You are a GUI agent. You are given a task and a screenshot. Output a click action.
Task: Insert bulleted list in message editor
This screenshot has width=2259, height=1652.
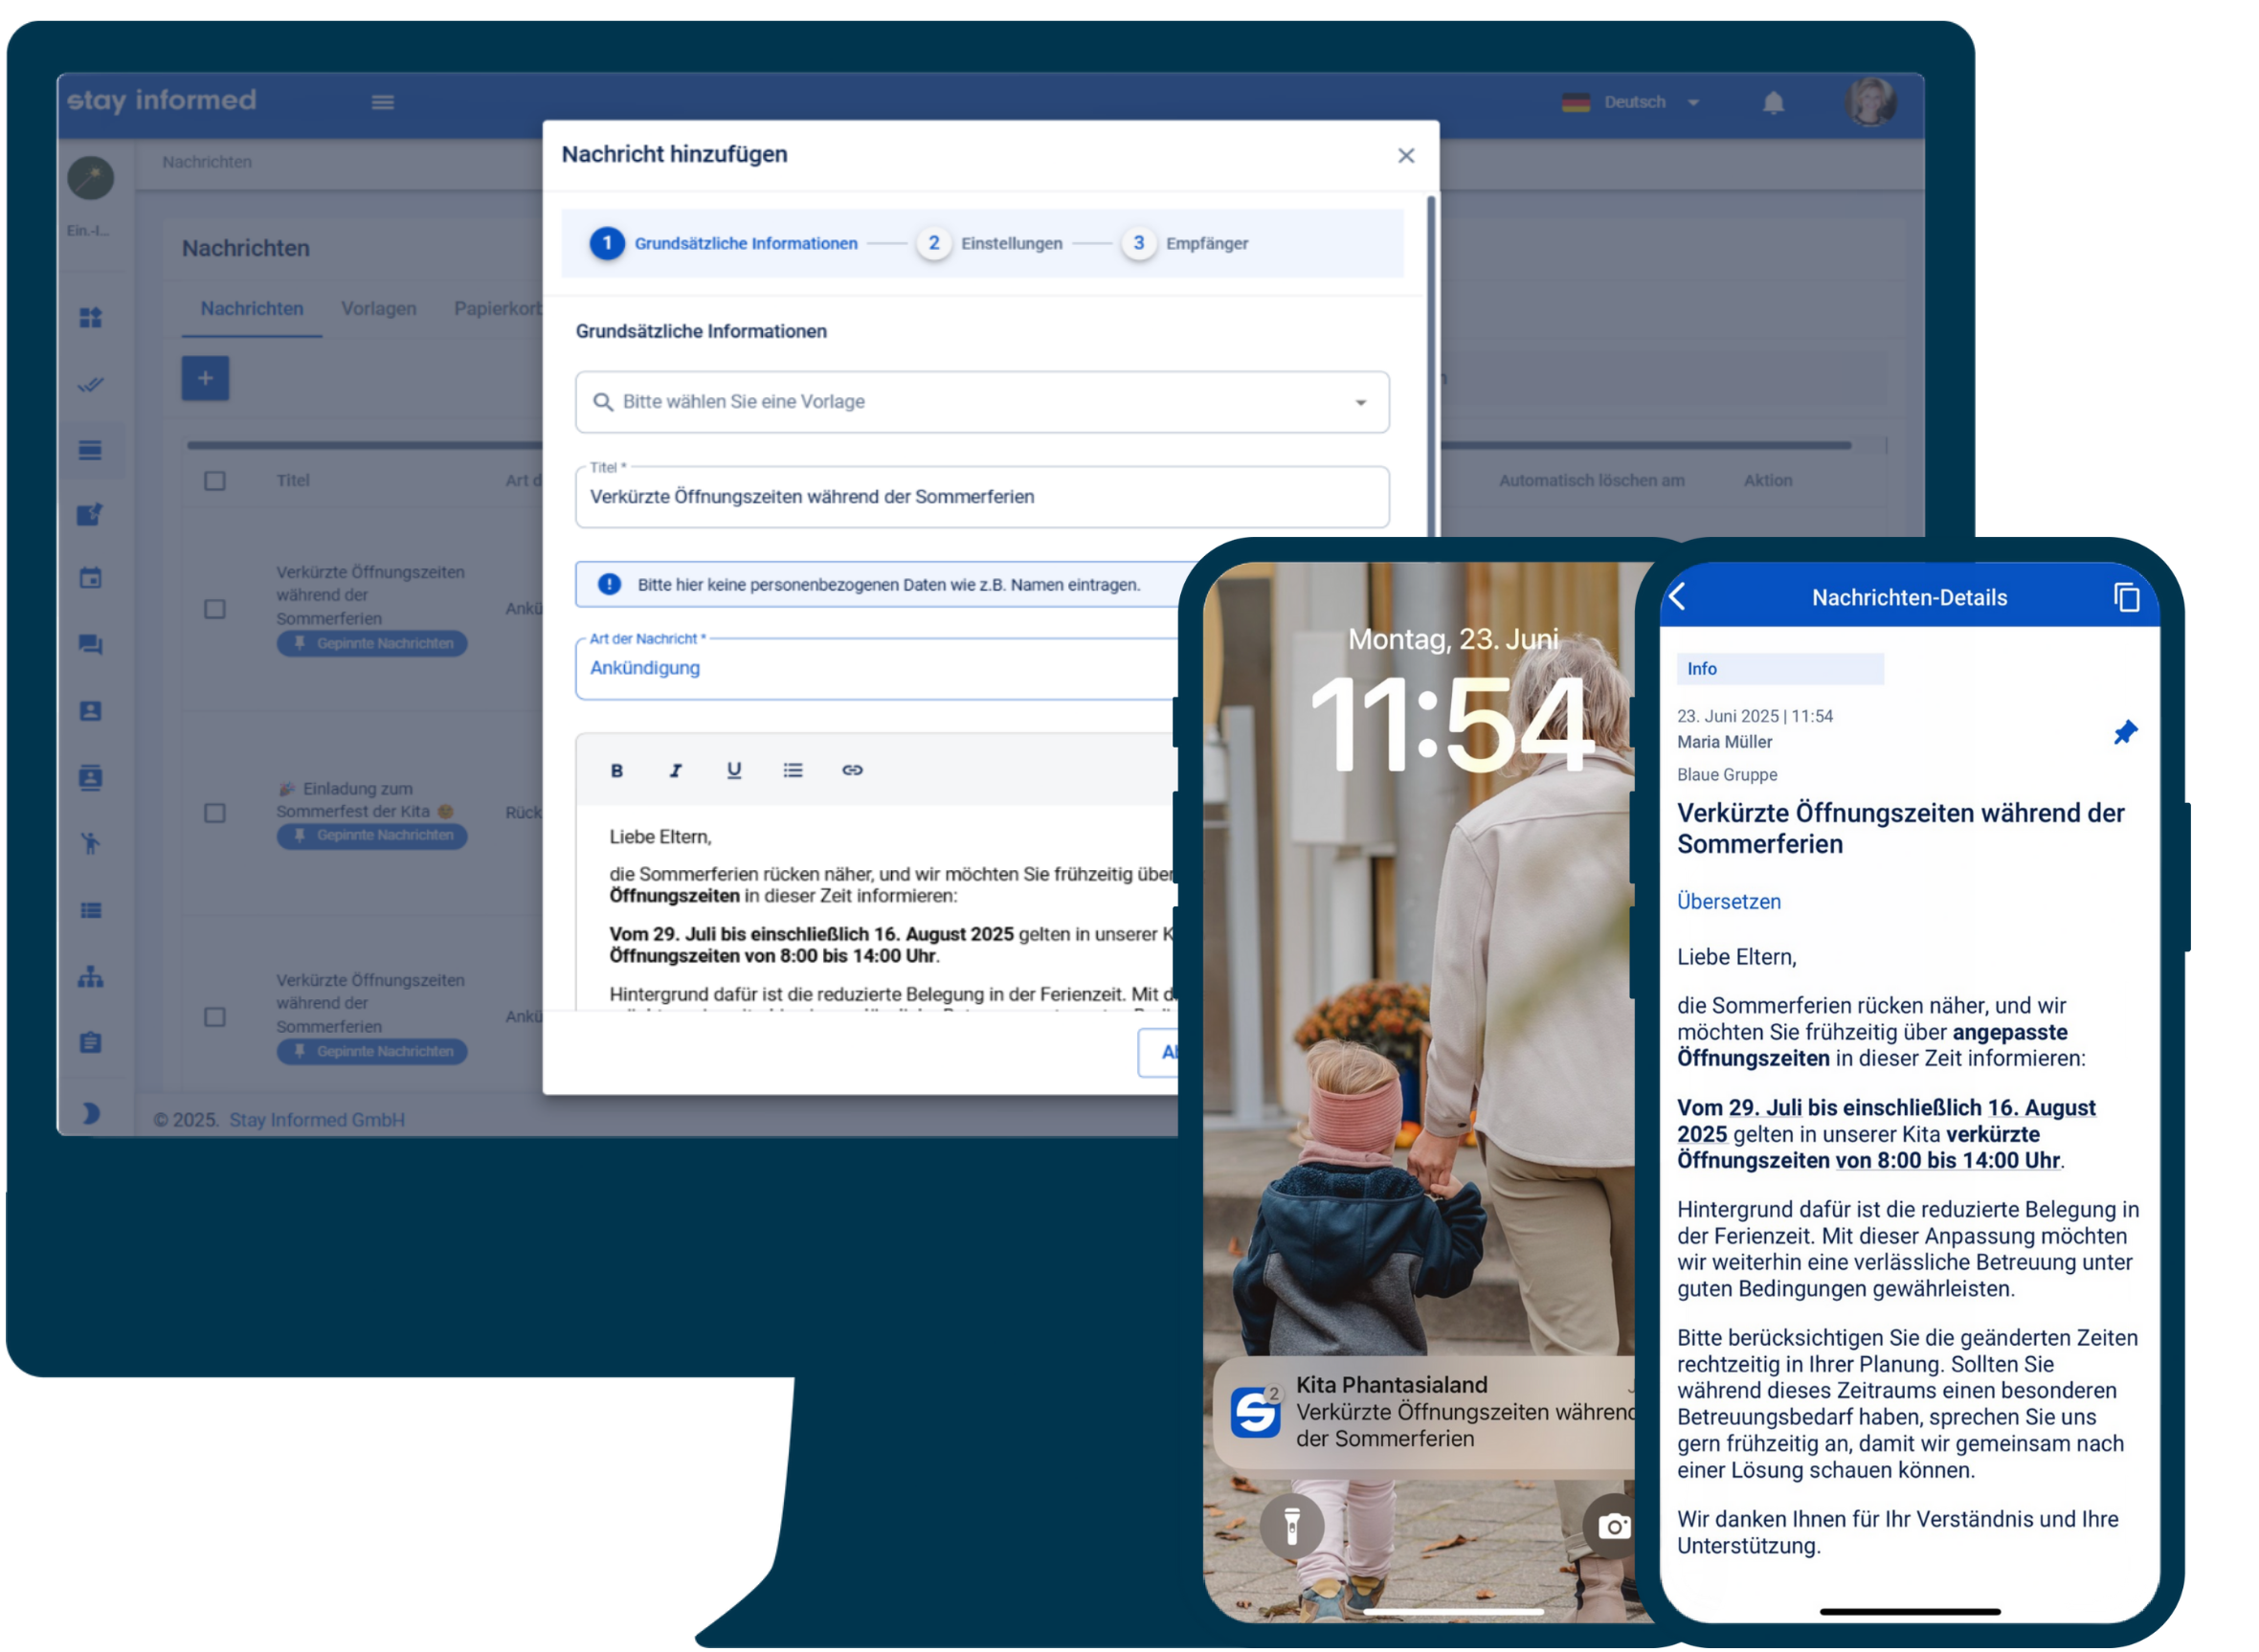(x=793, y=770)
